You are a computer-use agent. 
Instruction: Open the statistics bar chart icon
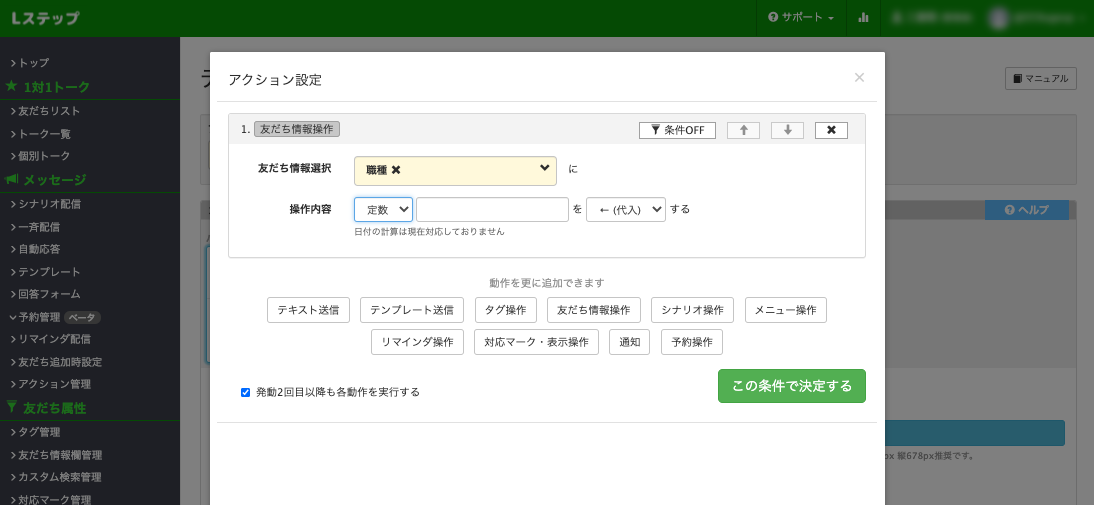[x=863, y=18]
